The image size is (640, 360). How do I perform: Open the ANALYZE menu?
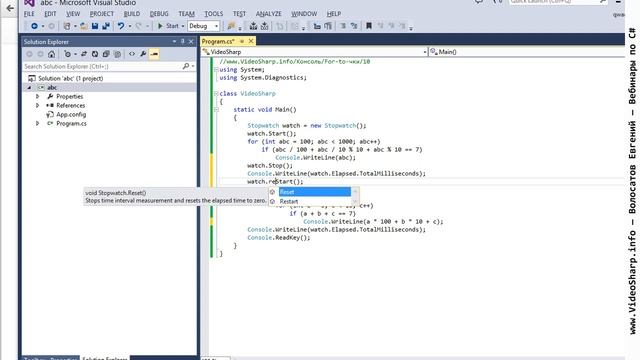pyautogui.click(x=269, y=14)
